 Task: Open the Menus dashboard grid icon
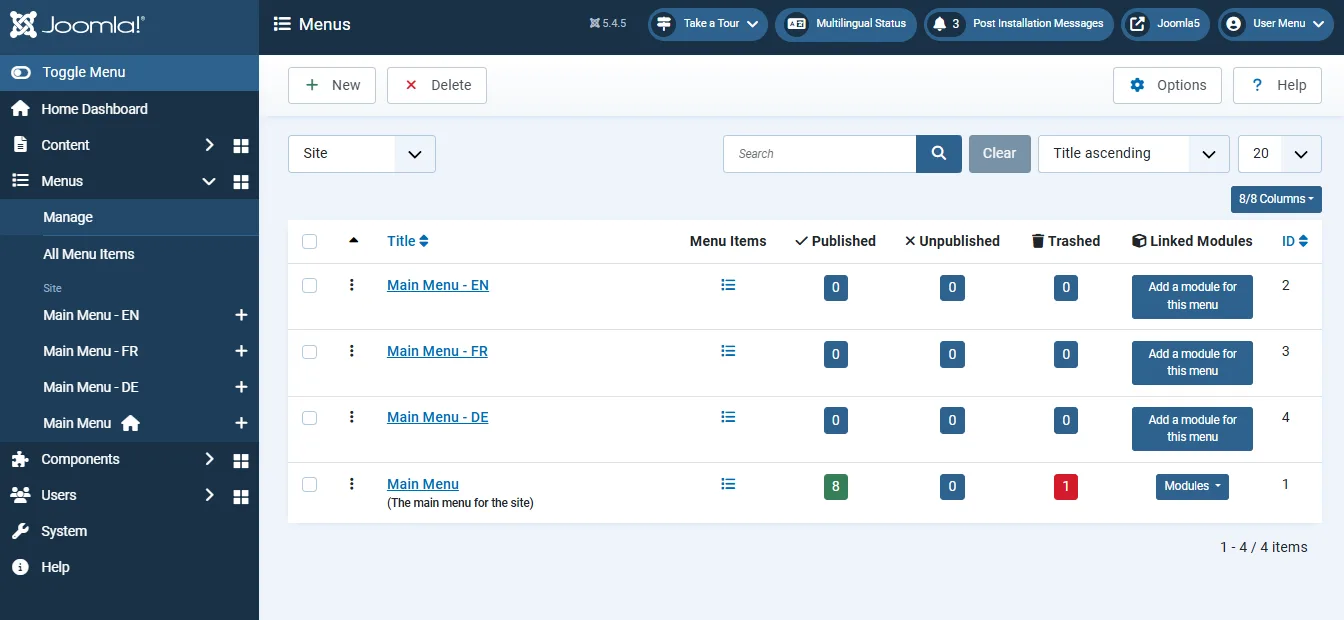pyautogui.click(x=241, y=181)
